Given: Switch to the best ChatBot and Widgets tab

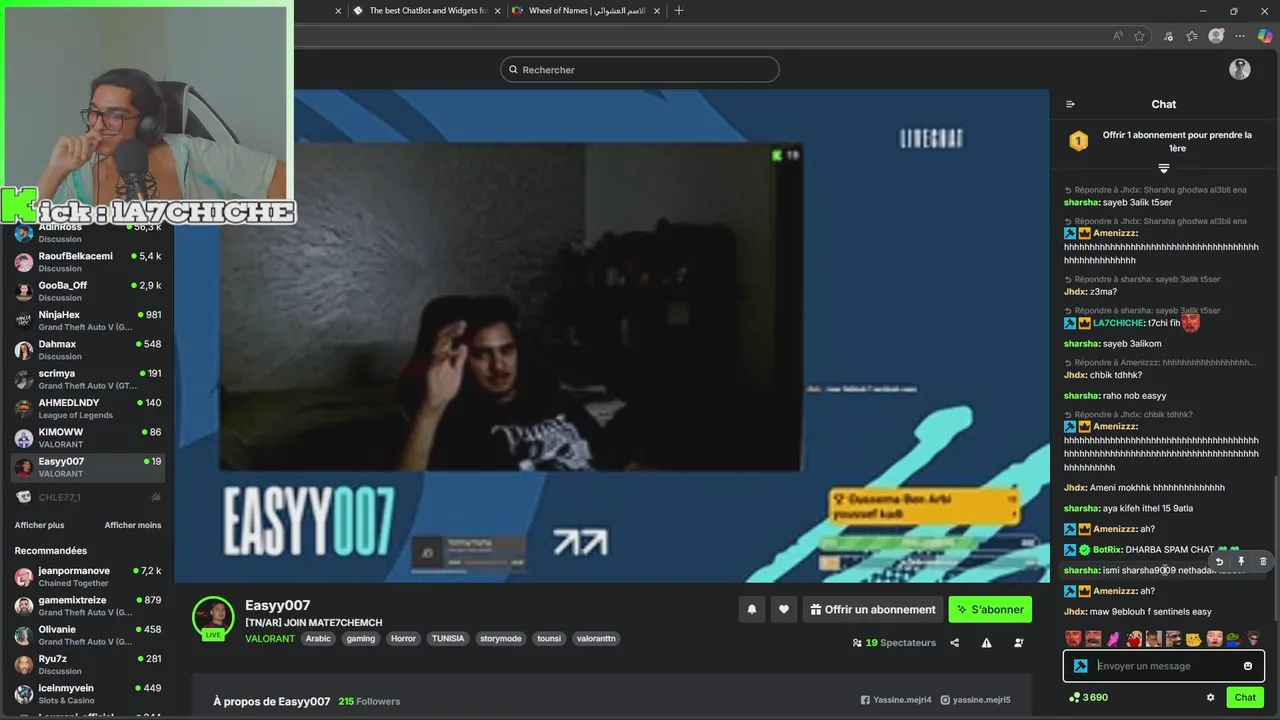Looking at the screenshot, I should pos(427,11).
